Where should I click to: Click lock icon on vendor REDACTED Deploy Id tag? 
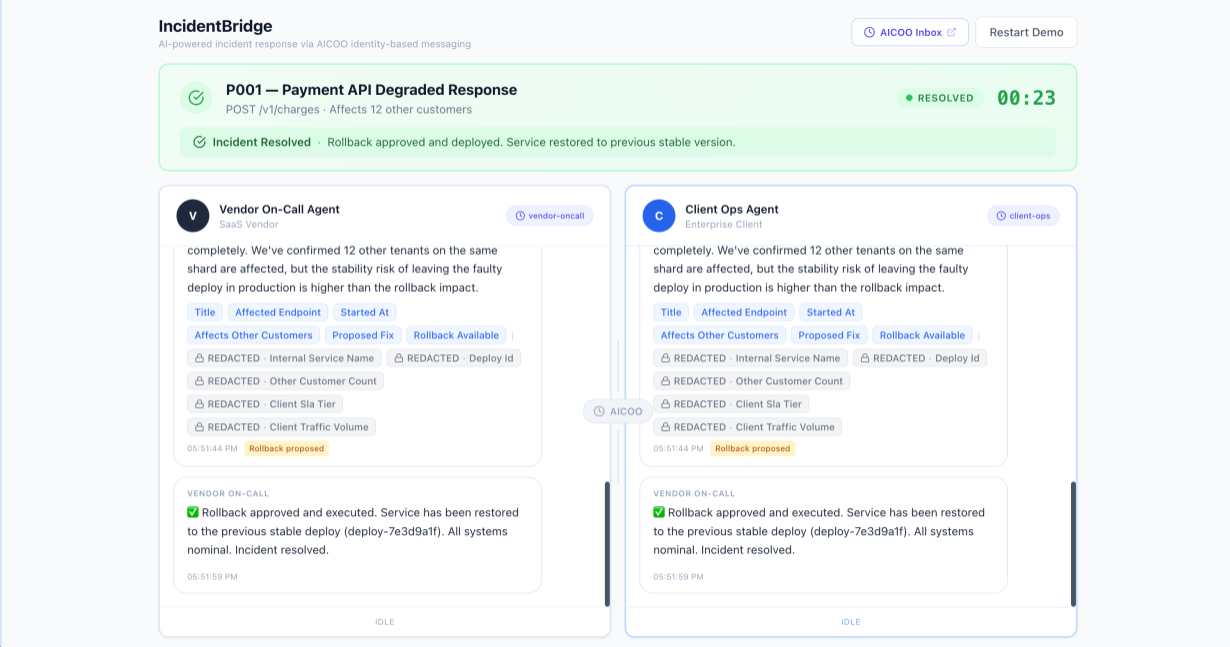pyautogui.click(x=399, y=358)
